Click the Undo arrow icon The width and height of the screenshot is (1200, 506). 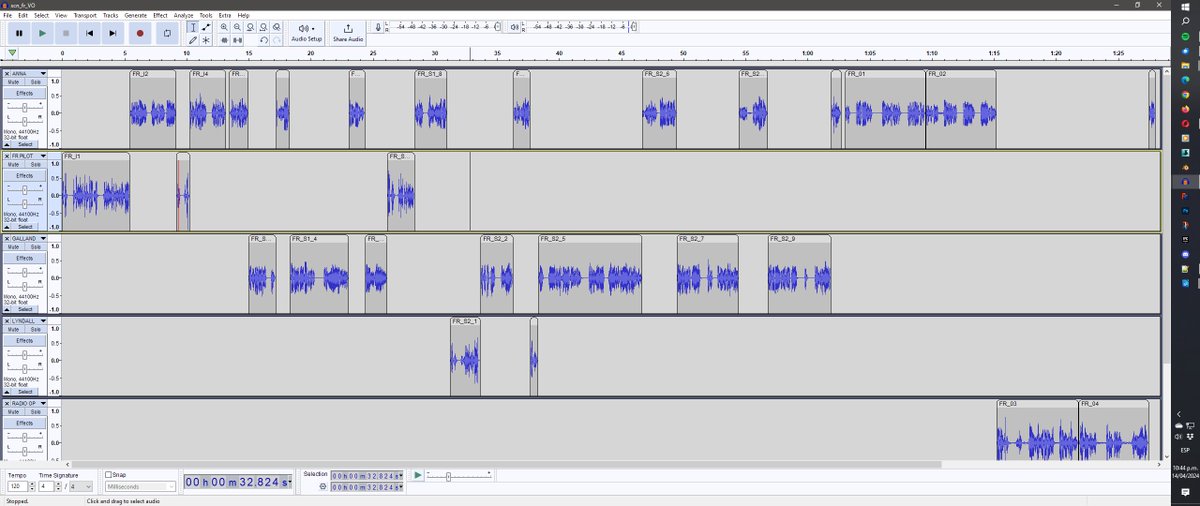[262, 40]
